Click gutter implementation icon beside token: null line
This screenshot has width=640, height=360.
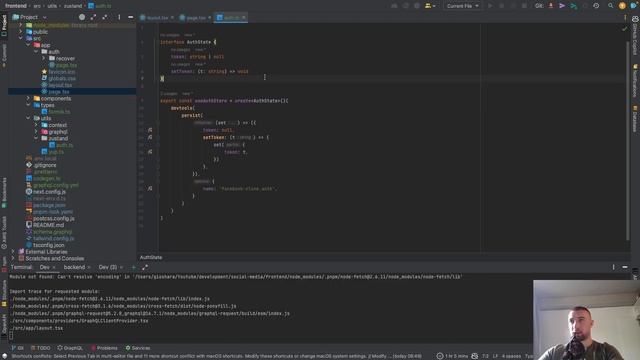coord(150,130)
